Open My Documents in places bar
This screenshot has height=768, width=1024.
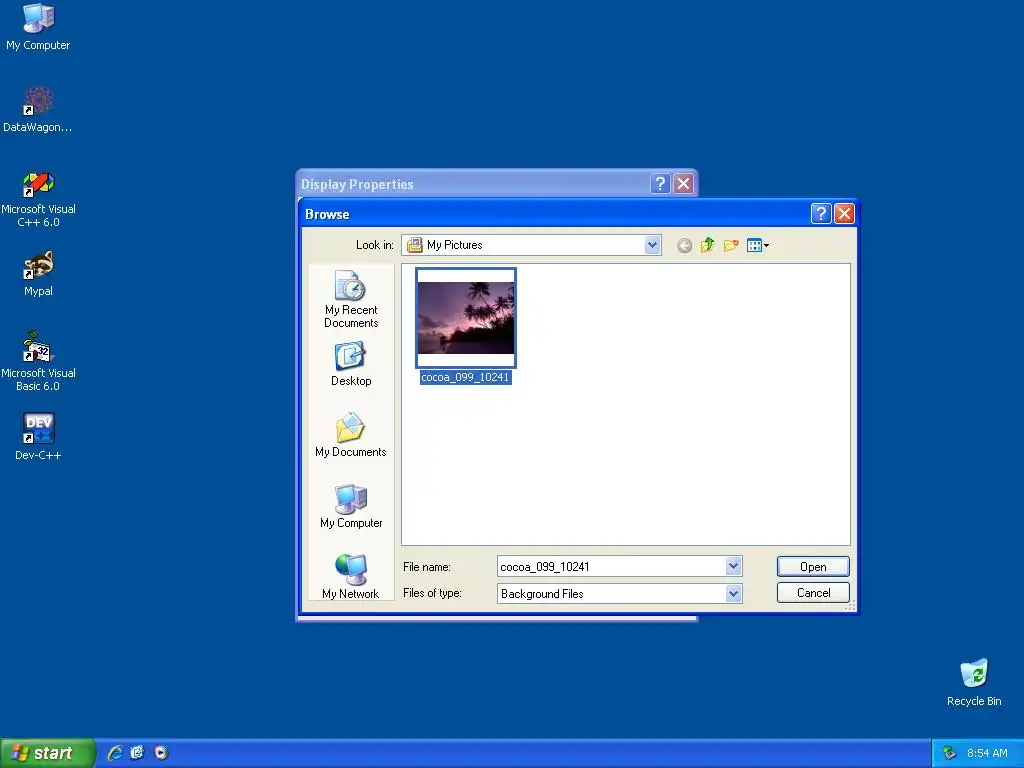351,435
